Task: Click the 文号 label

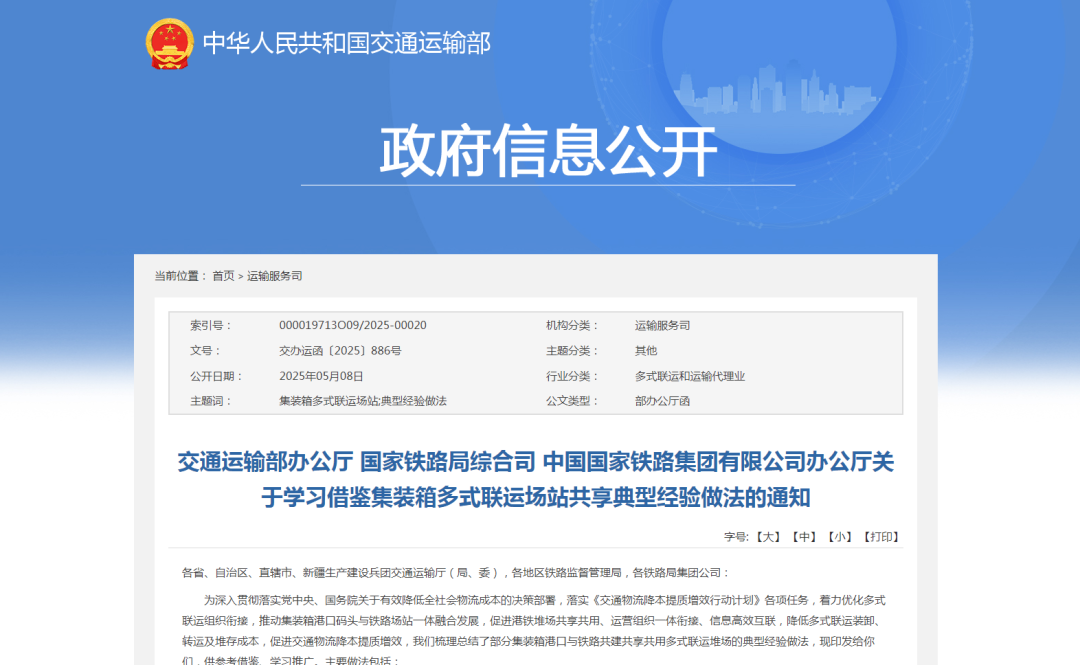Action: click(206, 351)
